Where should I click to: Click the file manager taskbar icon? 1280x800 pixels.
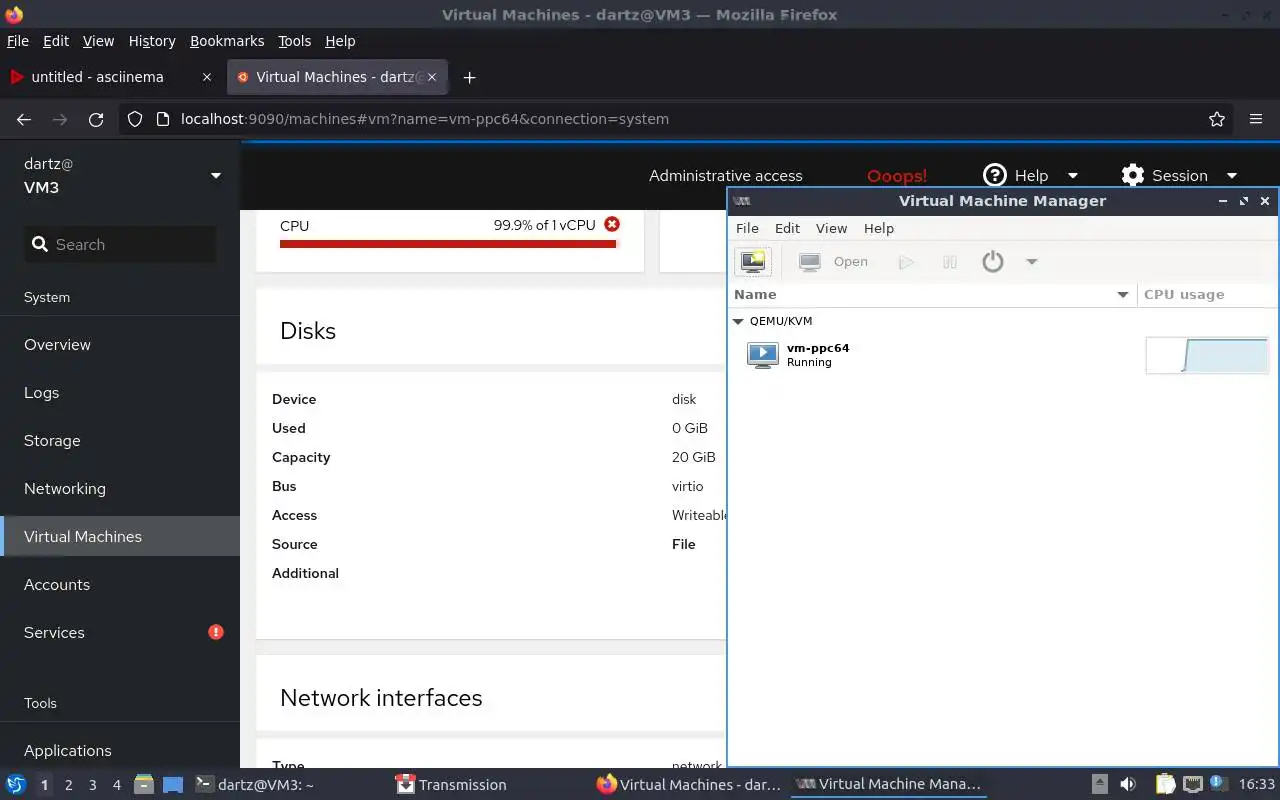point(143,785)
